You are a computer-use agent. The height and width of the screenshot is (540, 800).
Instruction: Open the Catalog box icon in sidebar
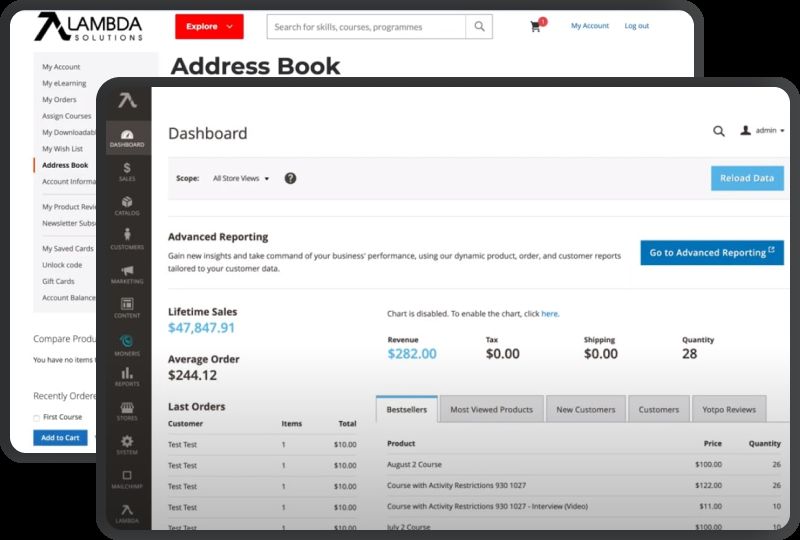click(x=127, y=205)
